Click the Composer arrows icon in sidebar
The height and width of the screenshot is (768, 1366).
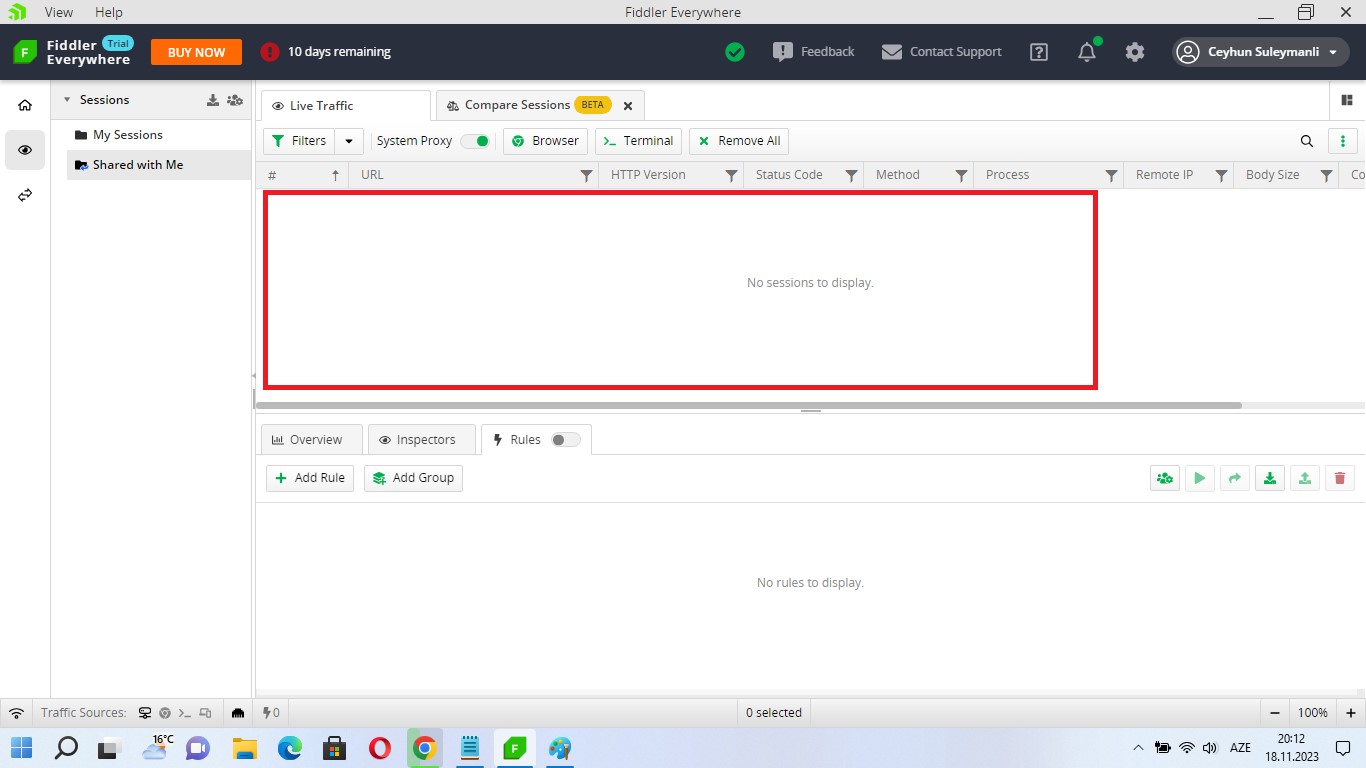pyautogui.click(x=25, y=195)
